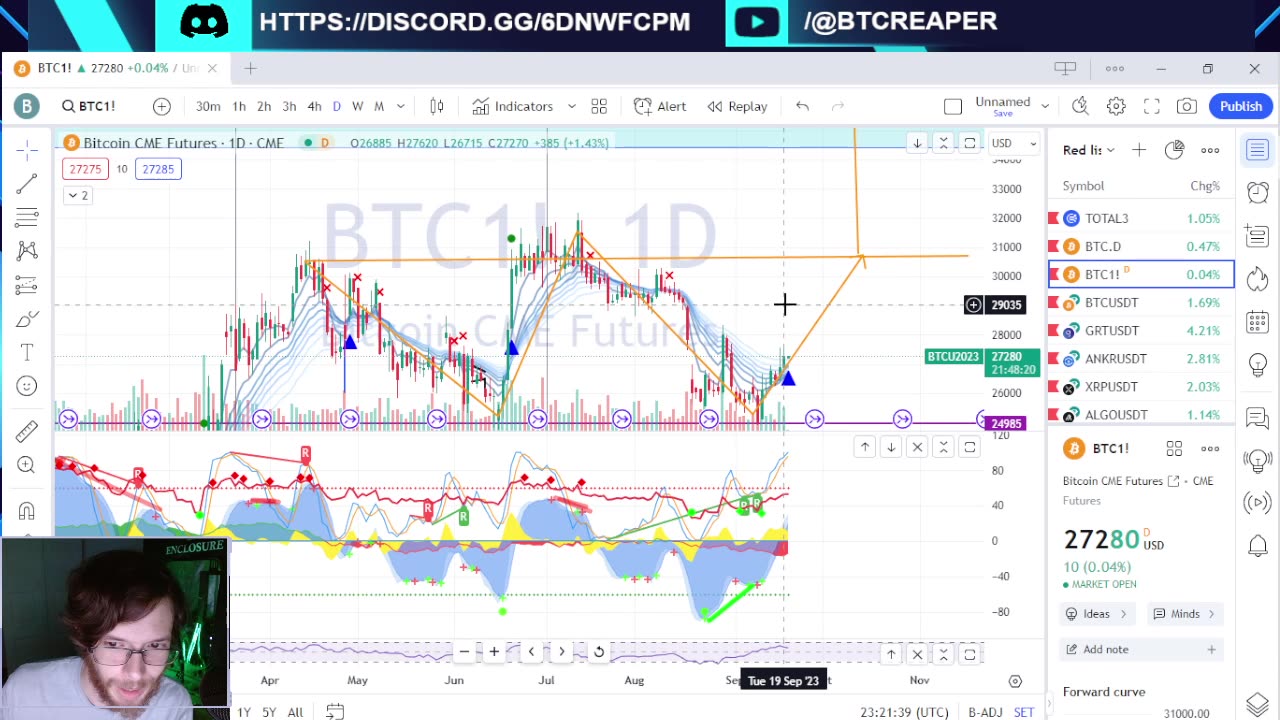Select the text annotation tool
This screenshot has width=1280, height=720.
[27, 353]
